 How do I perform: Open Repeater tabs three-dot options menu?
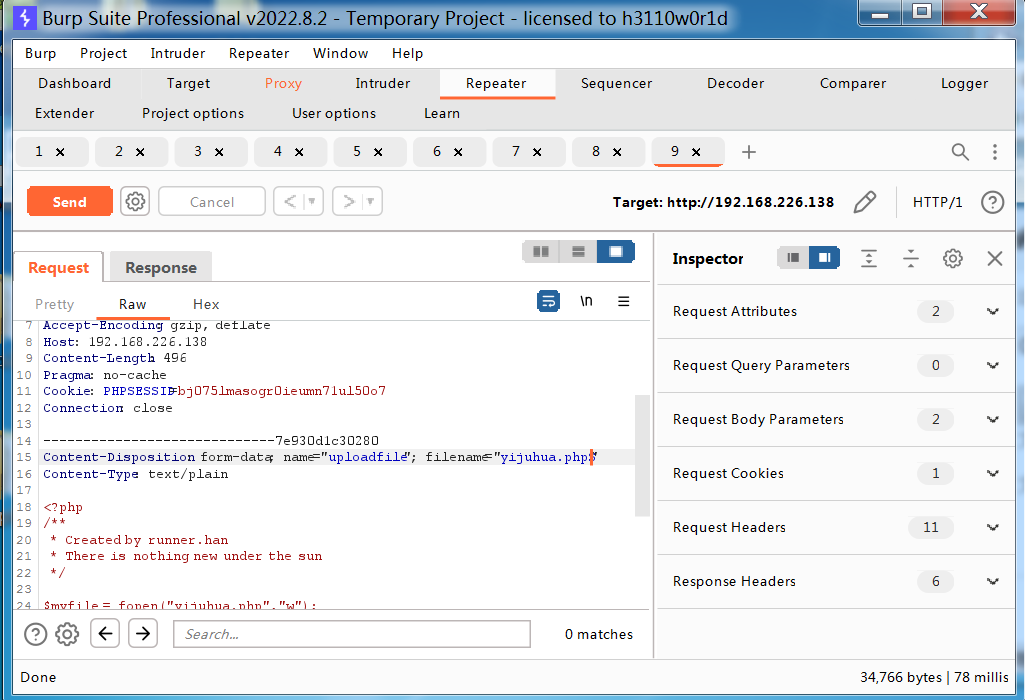click(x=994, y=152)
